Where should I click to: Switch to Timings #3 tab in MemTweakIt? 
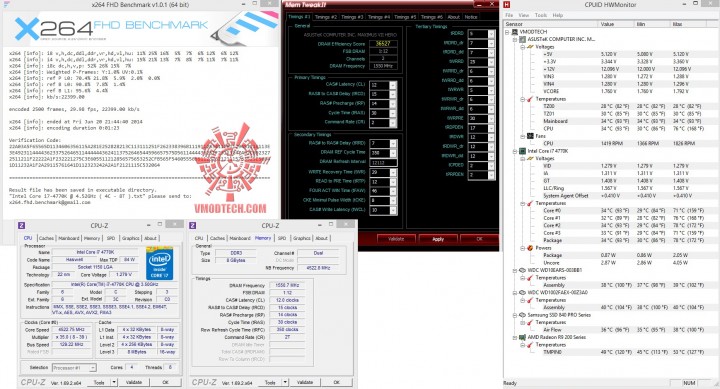point(352,17)
